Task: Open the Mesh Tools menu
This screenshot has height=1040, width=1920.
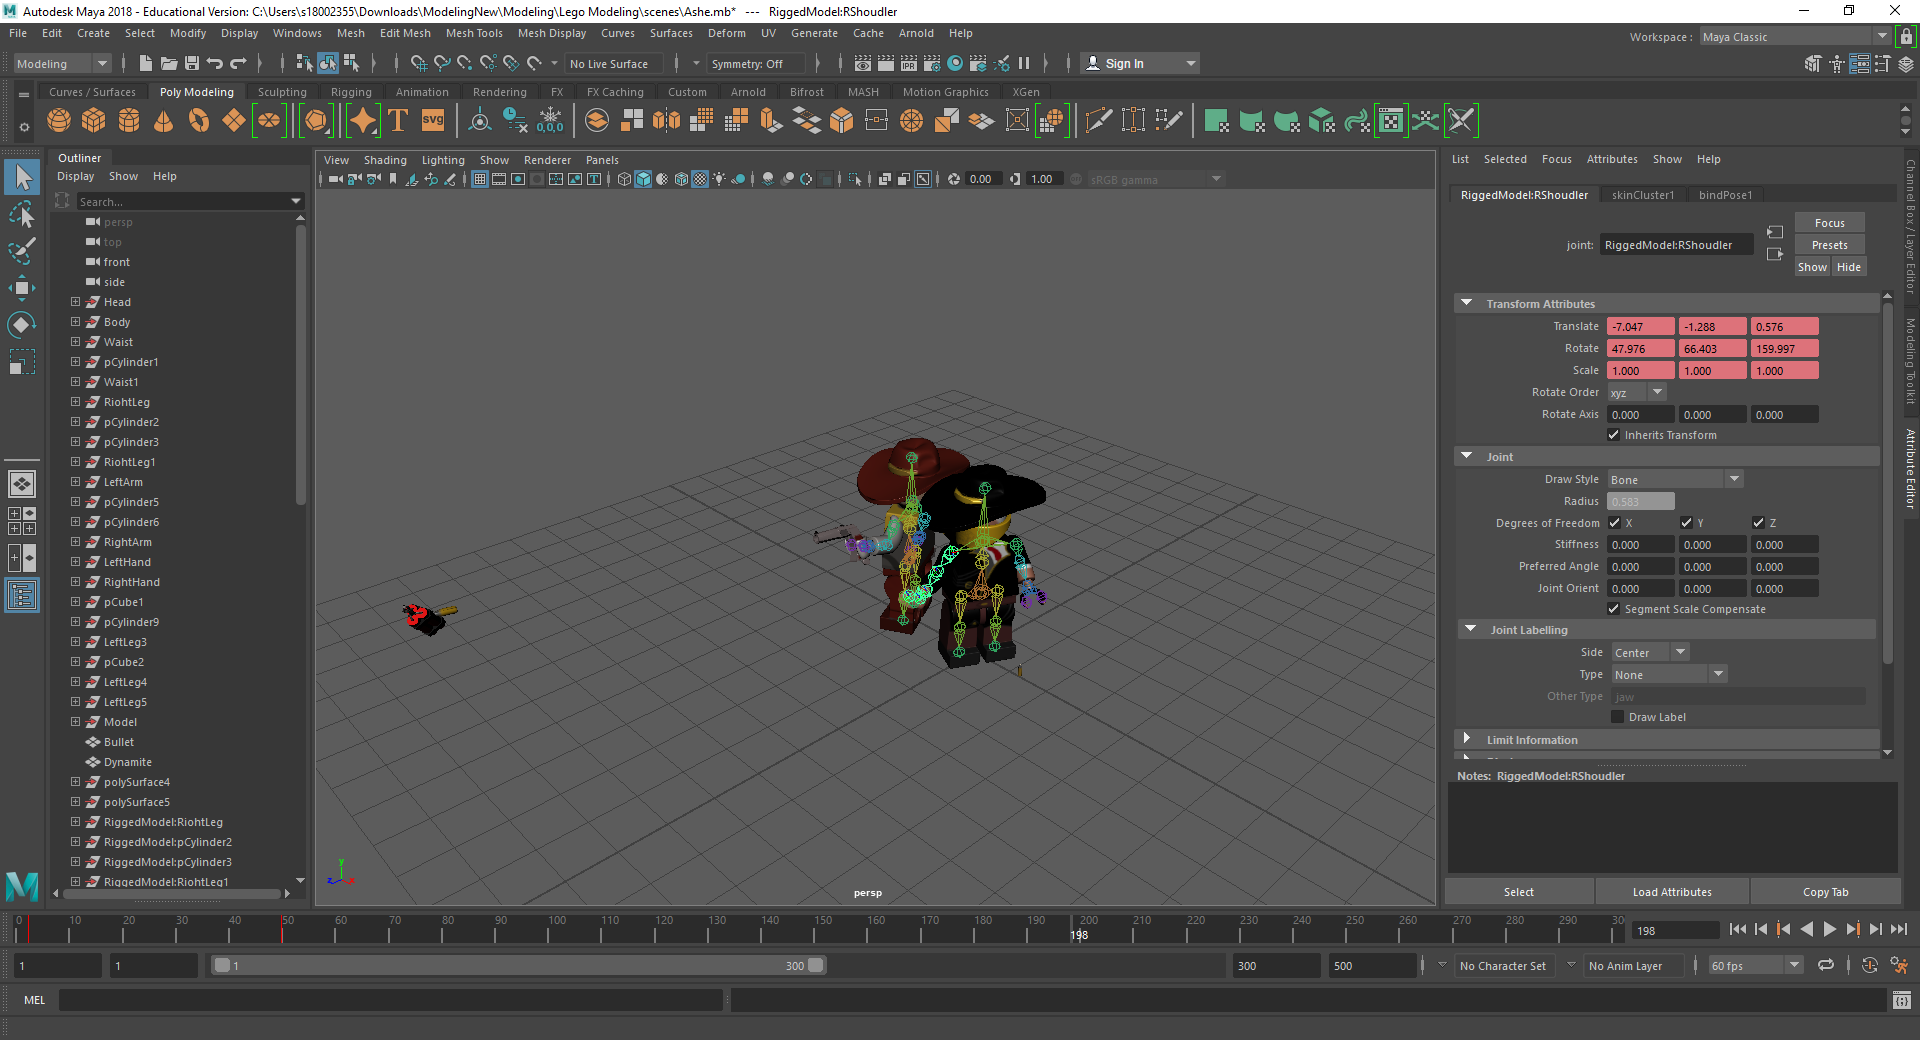Action: click(x=473, y=33)
